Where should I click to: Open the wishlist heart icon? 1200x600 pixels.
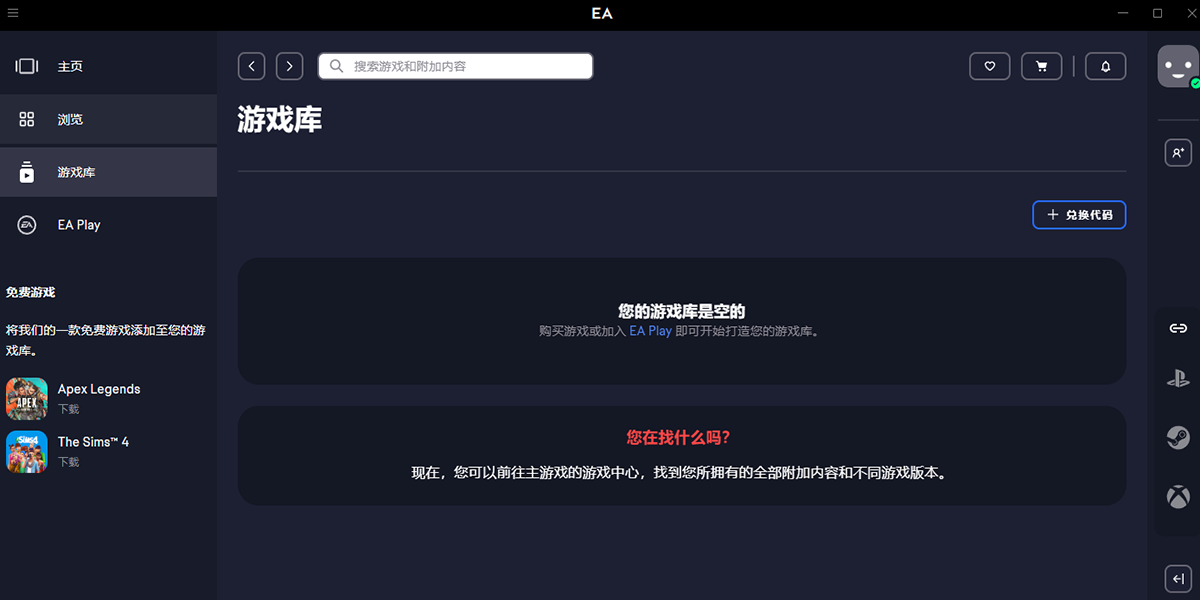click(990, 66)
